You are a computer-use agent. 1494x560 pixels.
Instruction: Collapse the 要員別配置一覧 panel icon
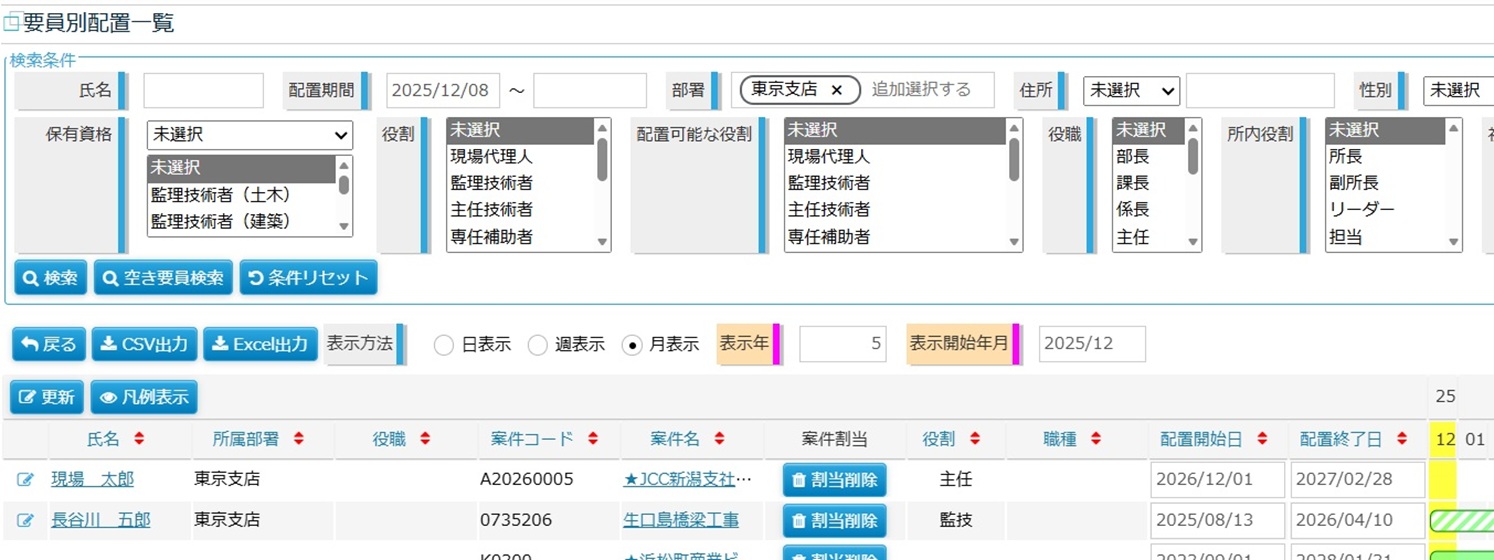click(12, 24)
